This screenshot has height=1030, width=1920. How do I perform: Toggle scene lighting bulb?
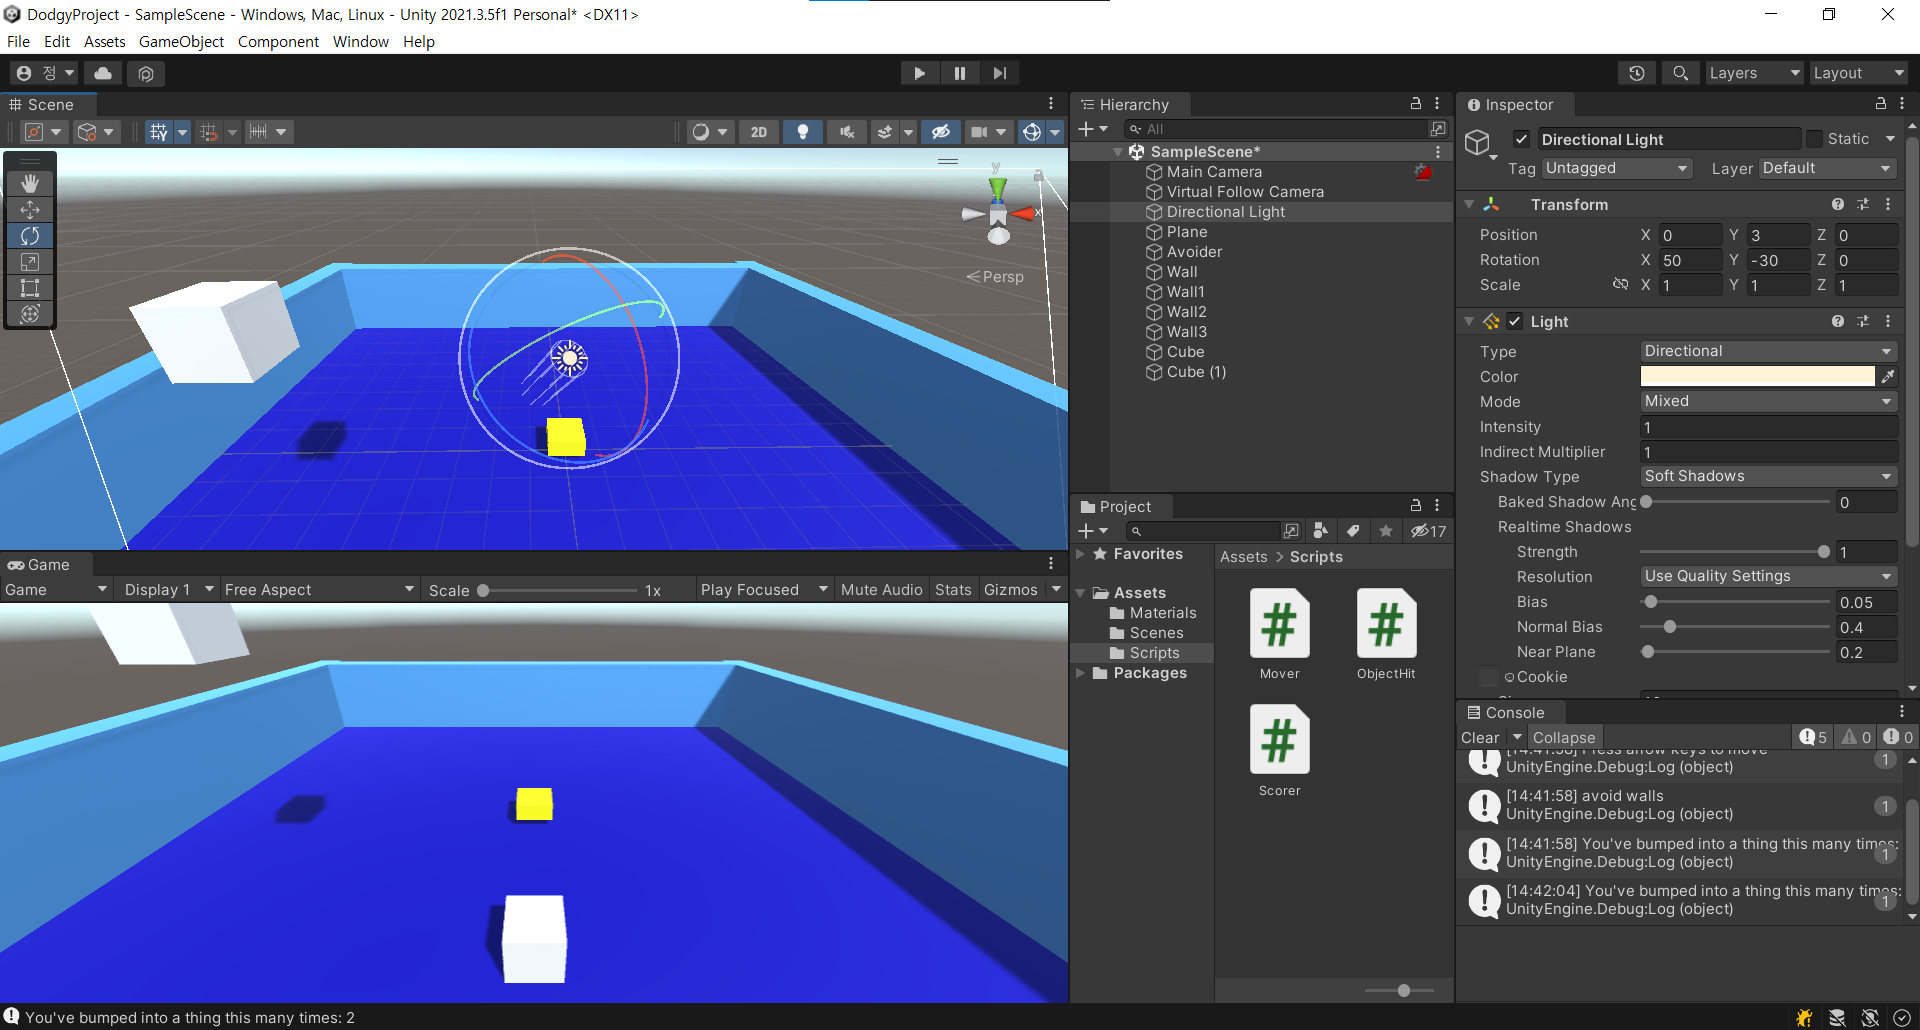802,132
